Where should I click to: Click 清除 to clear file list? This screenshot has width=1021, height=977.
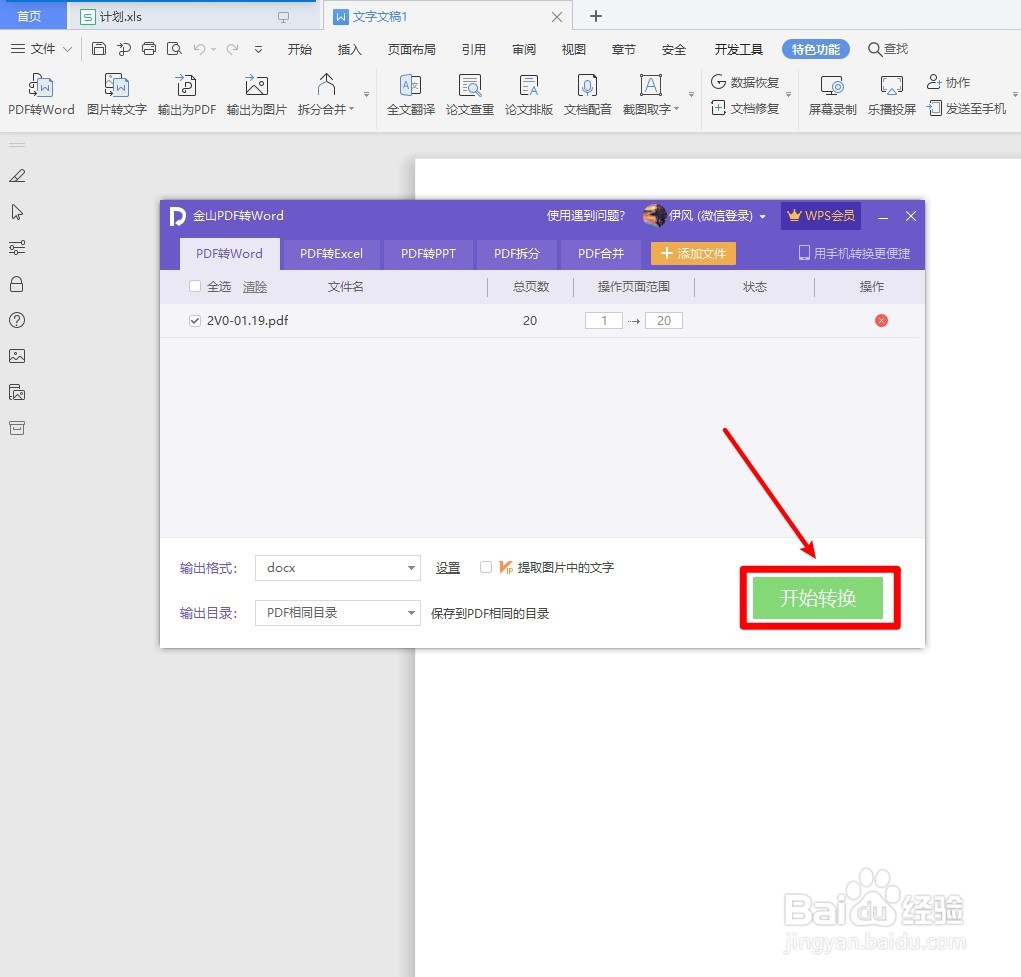click(x=255, y=287)
